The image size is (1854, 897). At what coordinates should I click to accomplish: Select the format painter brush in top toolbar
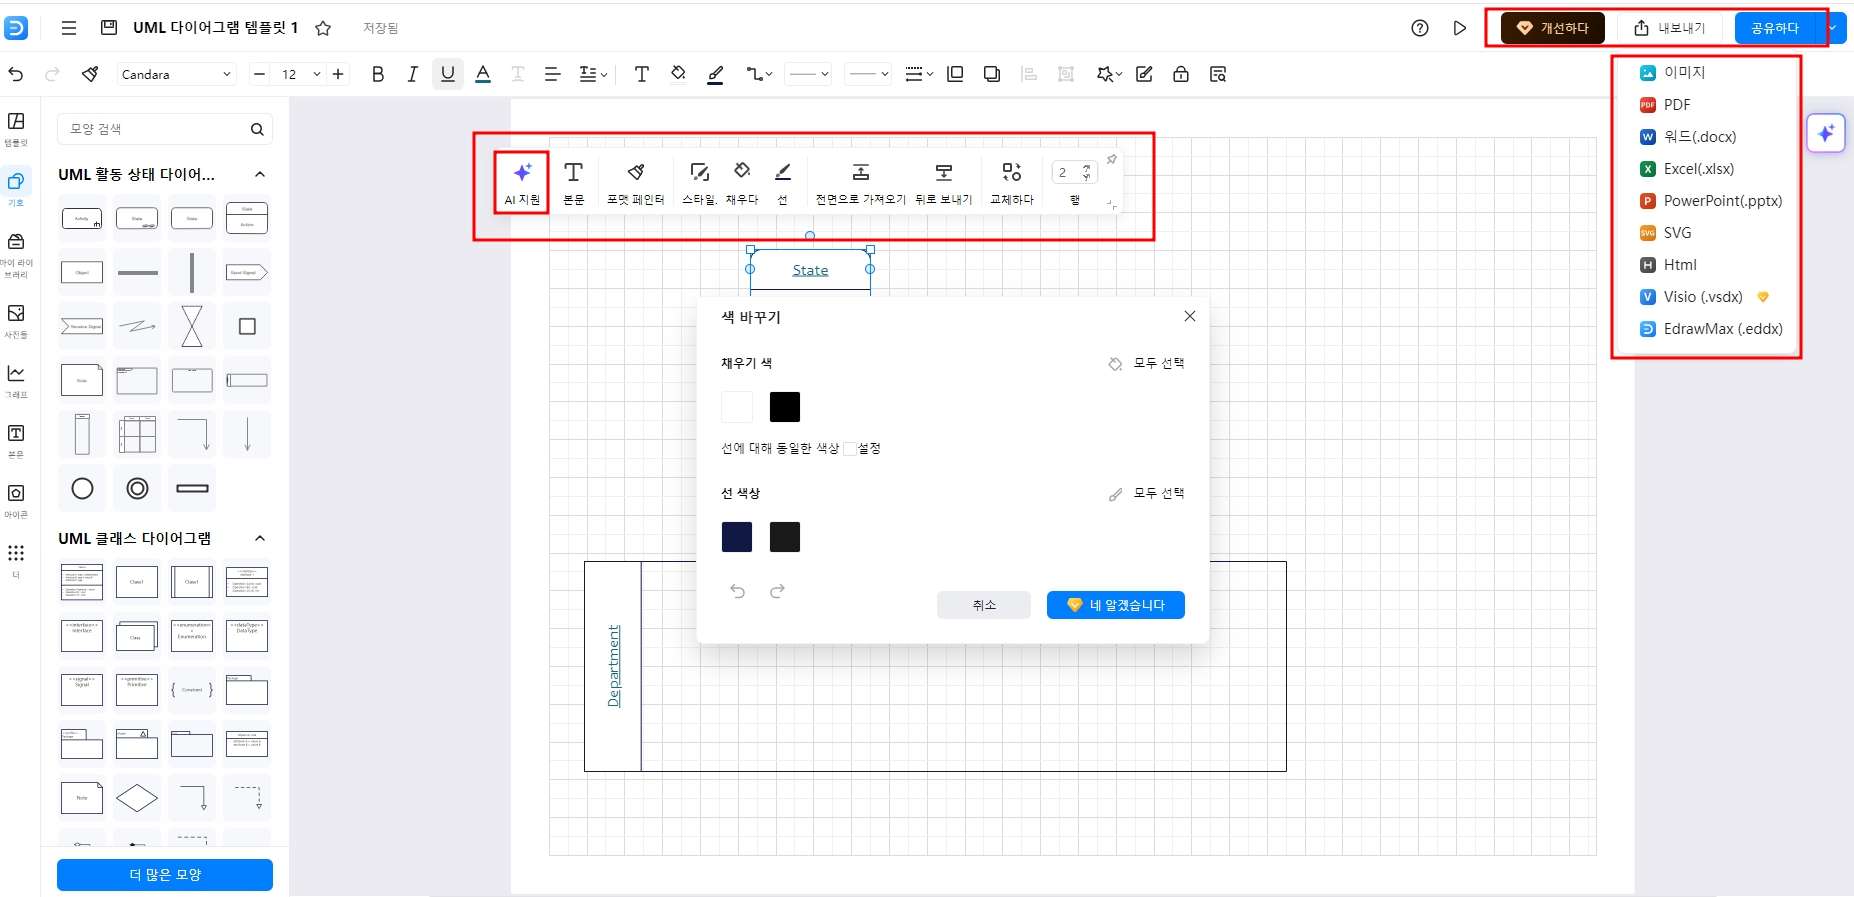pos(90,74)
